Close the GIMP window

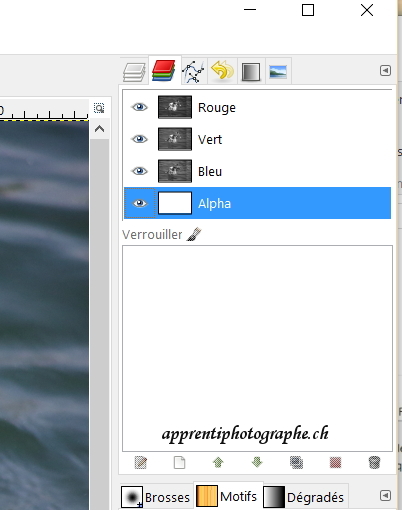(367, 10)
